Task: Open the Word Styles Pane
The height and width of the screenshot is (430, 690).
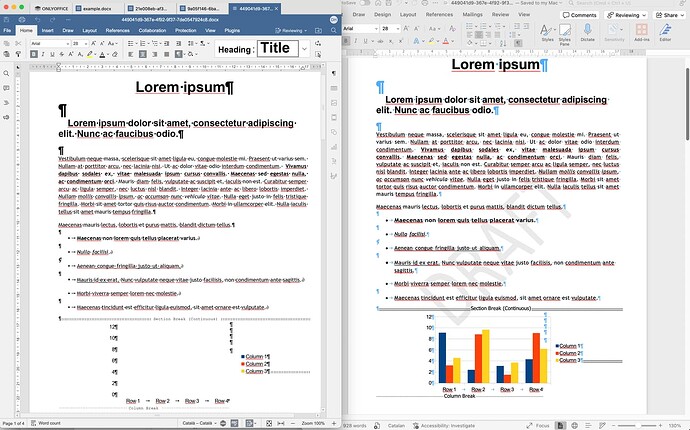Action: (565, 34)
